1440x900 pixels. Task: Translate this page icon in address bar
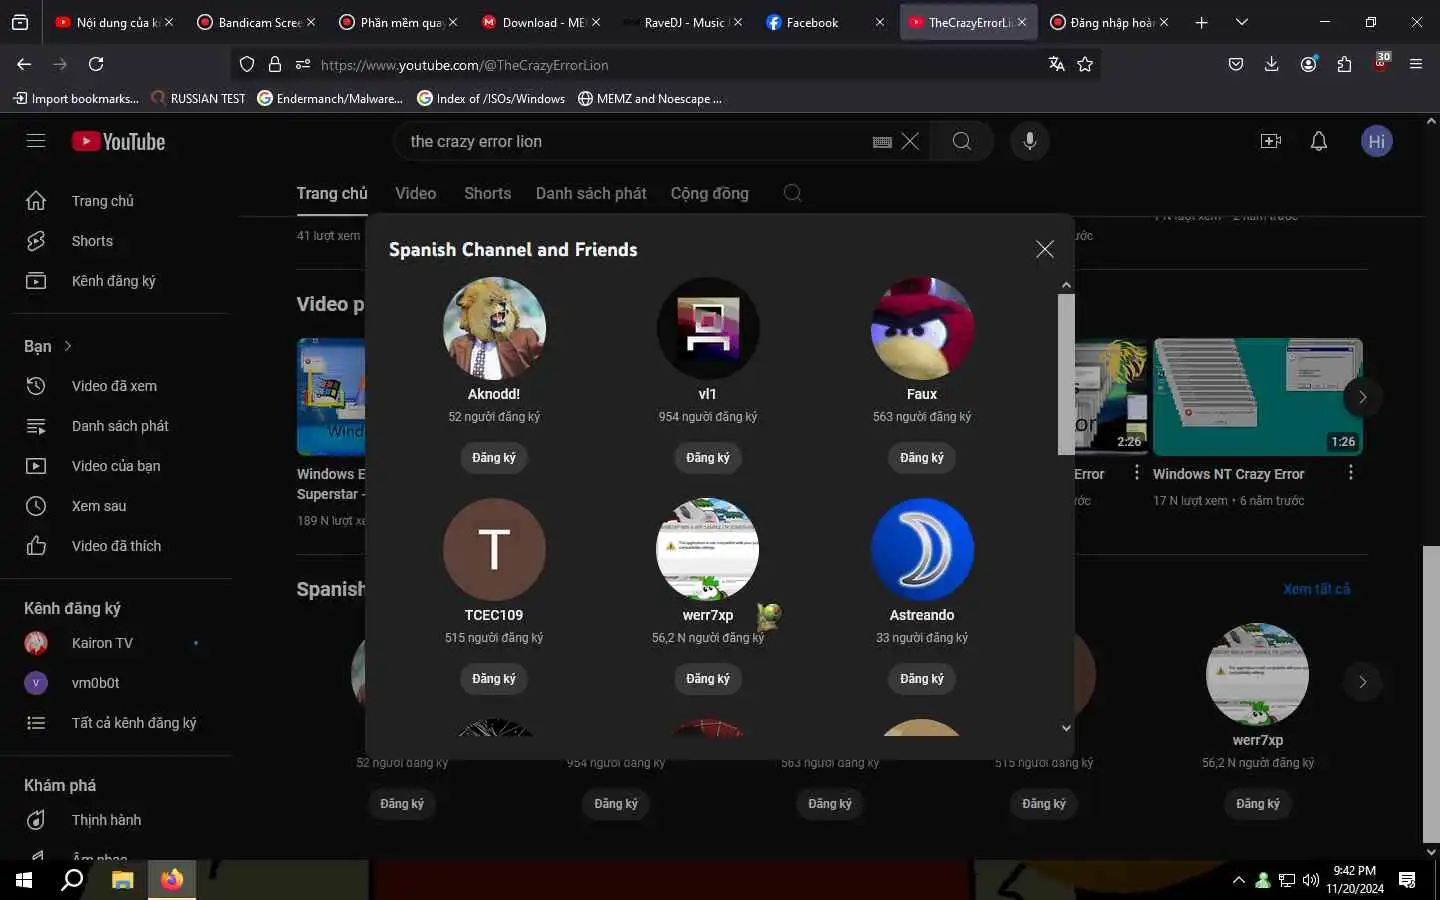click(1056, 64)
